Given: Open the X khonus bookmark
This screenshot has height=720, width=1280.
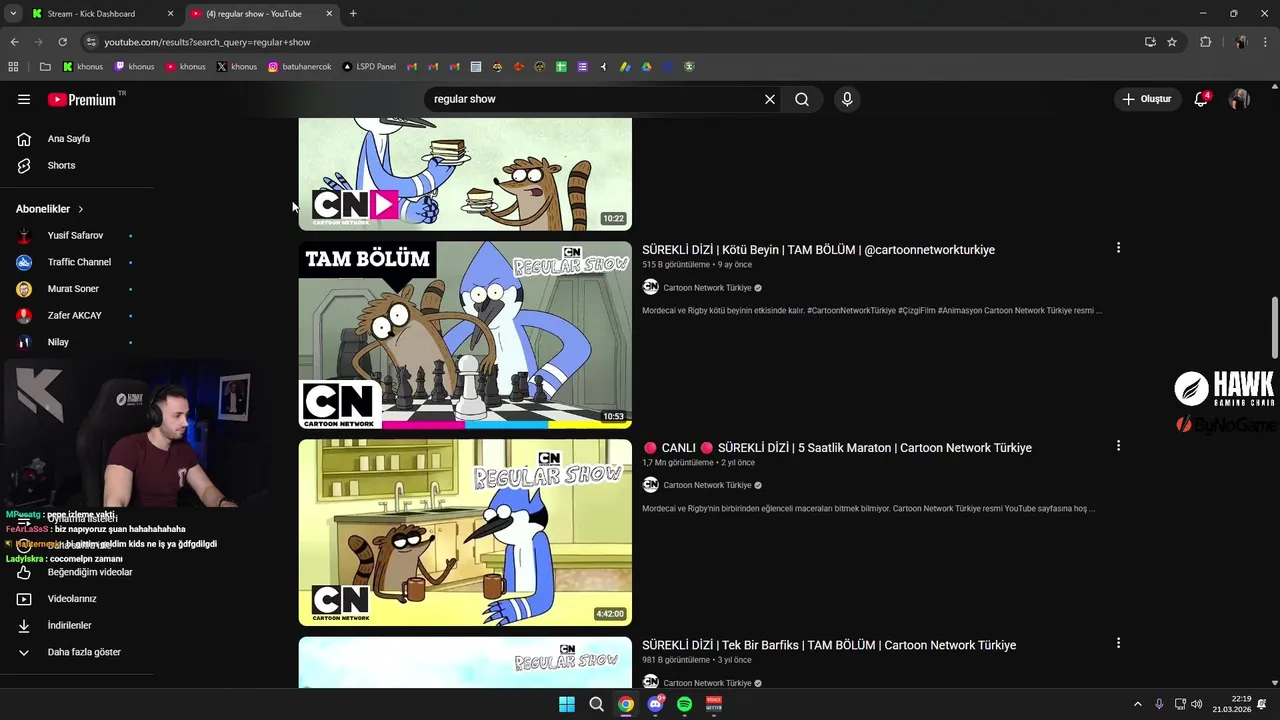Looking at the screenshot, I should (x=237, y=67).
